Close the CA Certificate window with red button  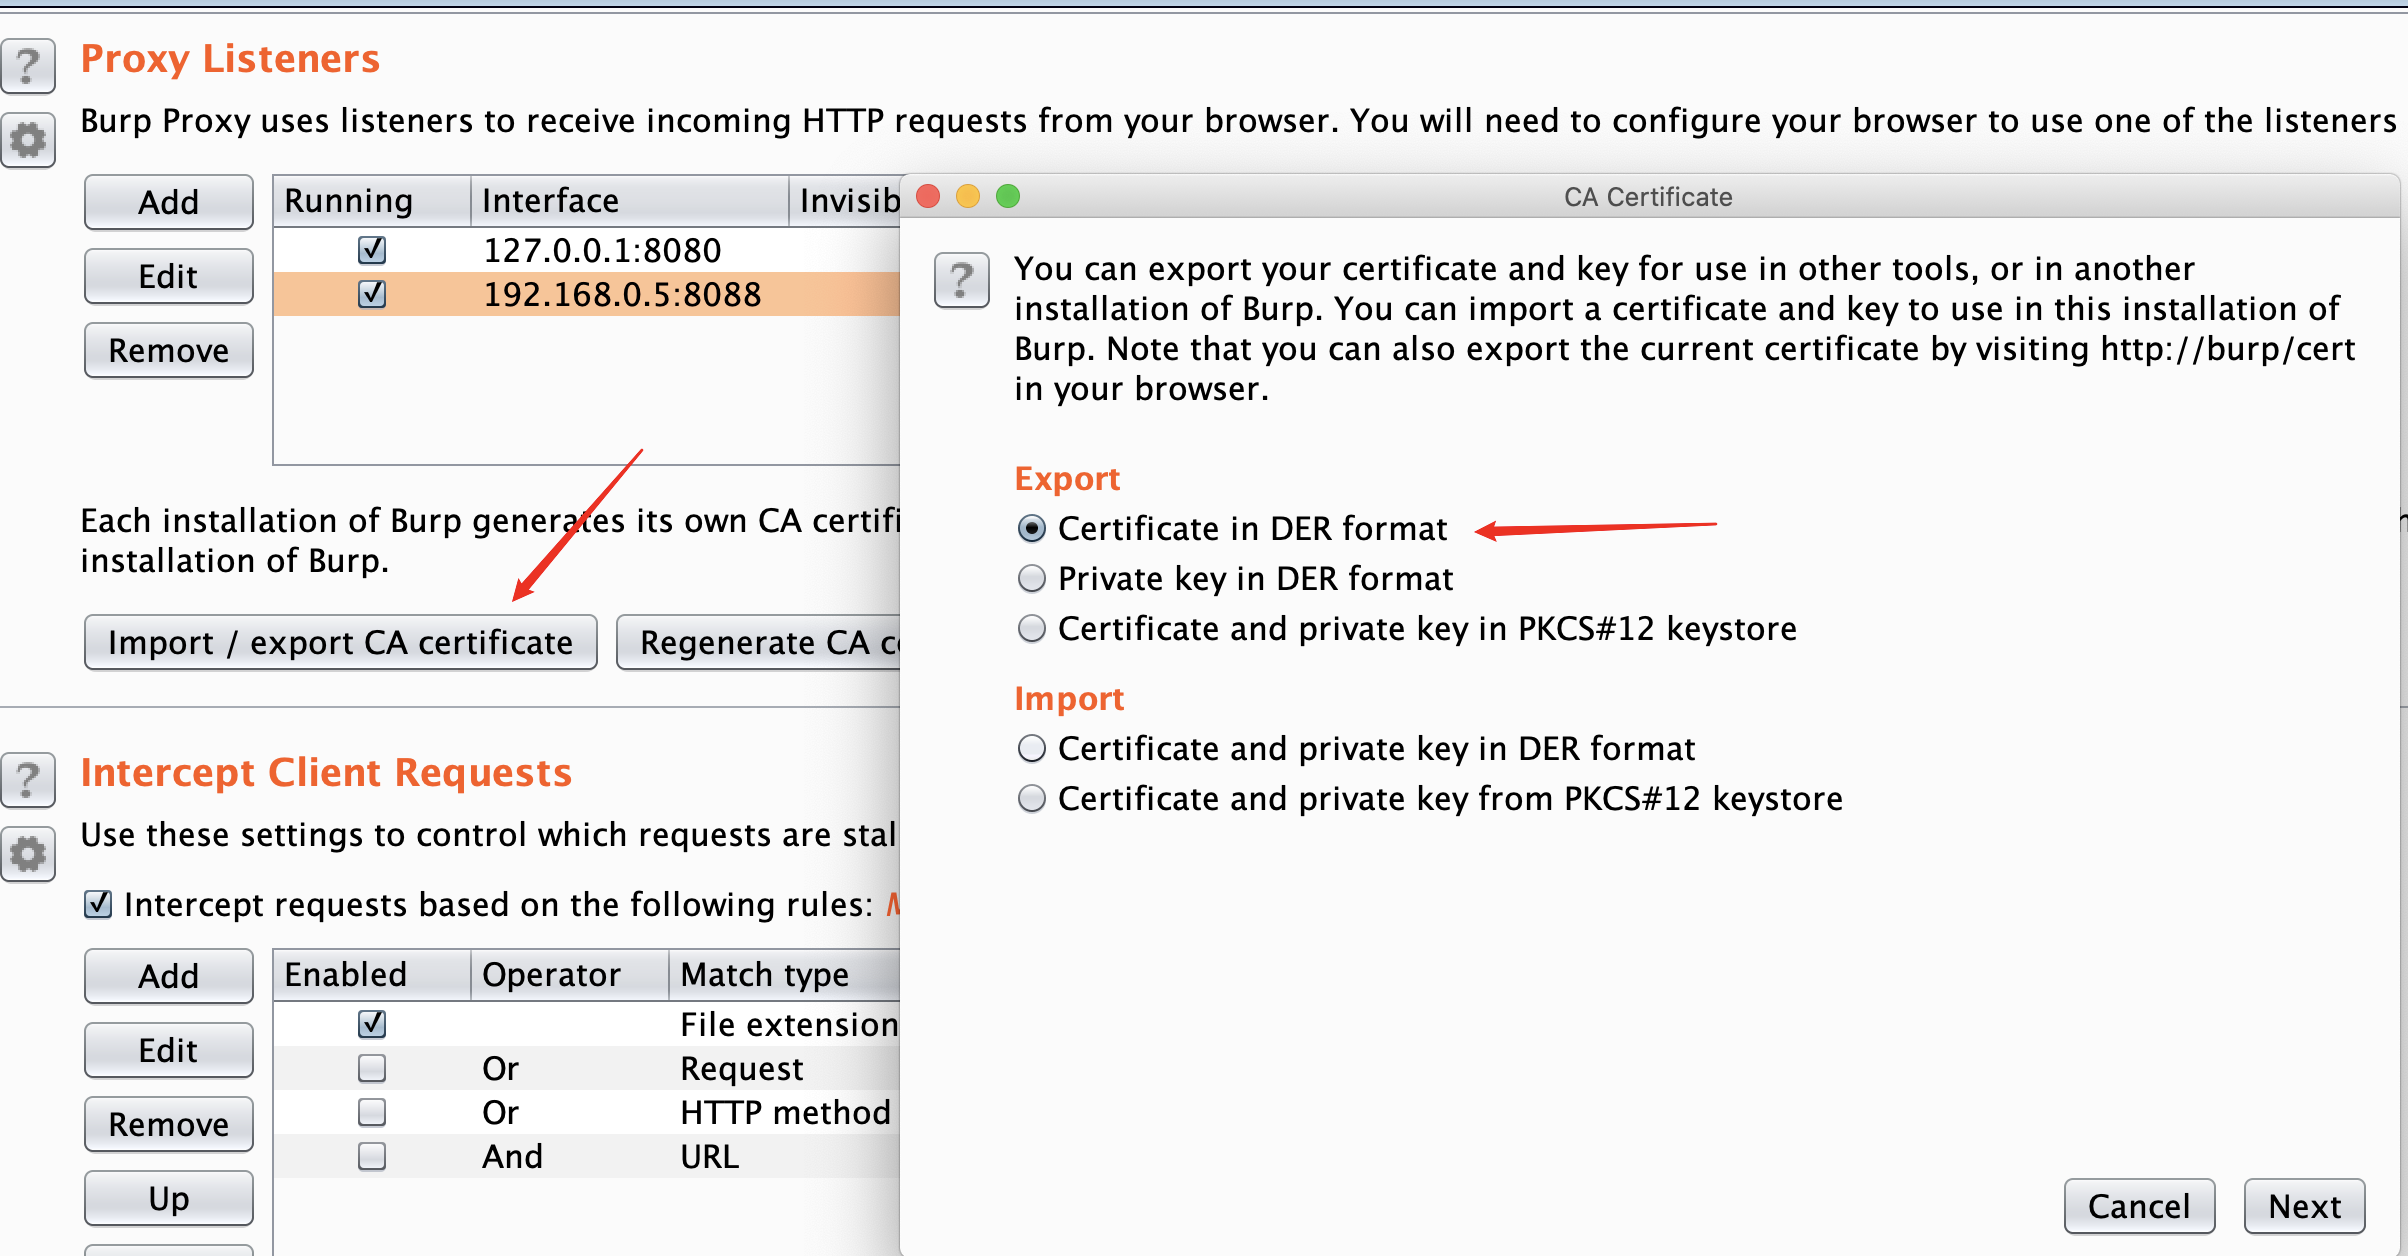tap(928, 196)
